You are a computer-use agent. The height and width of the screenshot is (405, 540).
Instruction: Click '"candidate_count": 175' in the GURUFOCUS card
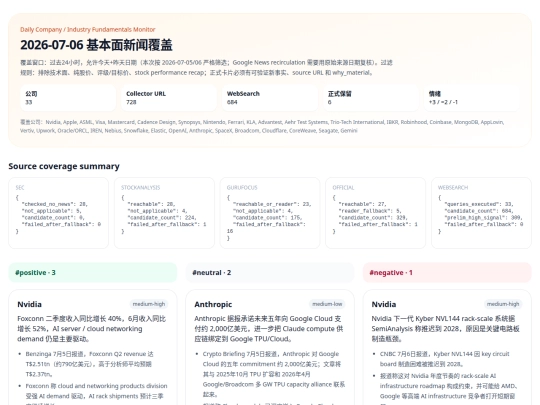(268, 218)
